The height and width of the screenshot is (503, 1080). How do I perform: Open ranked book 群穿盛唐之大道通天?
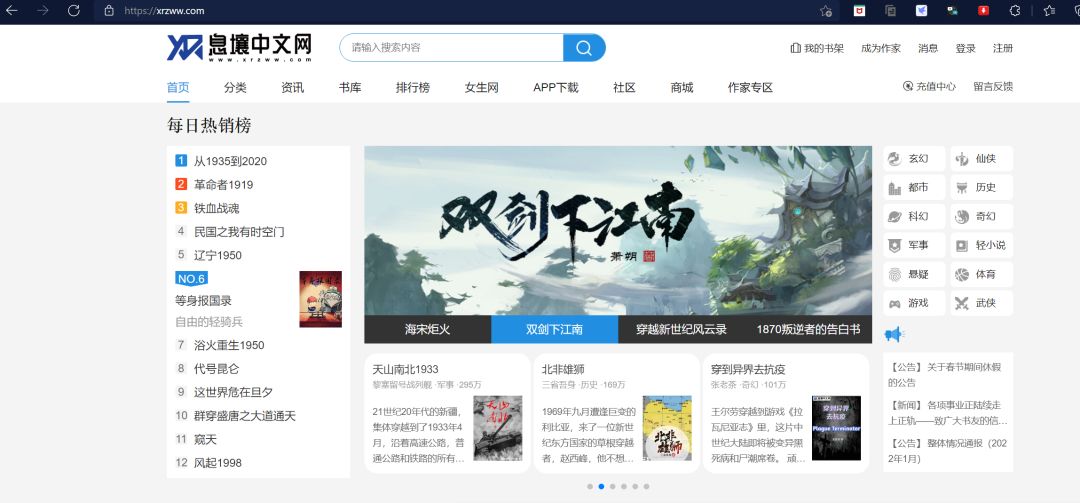tap(245, 415)
